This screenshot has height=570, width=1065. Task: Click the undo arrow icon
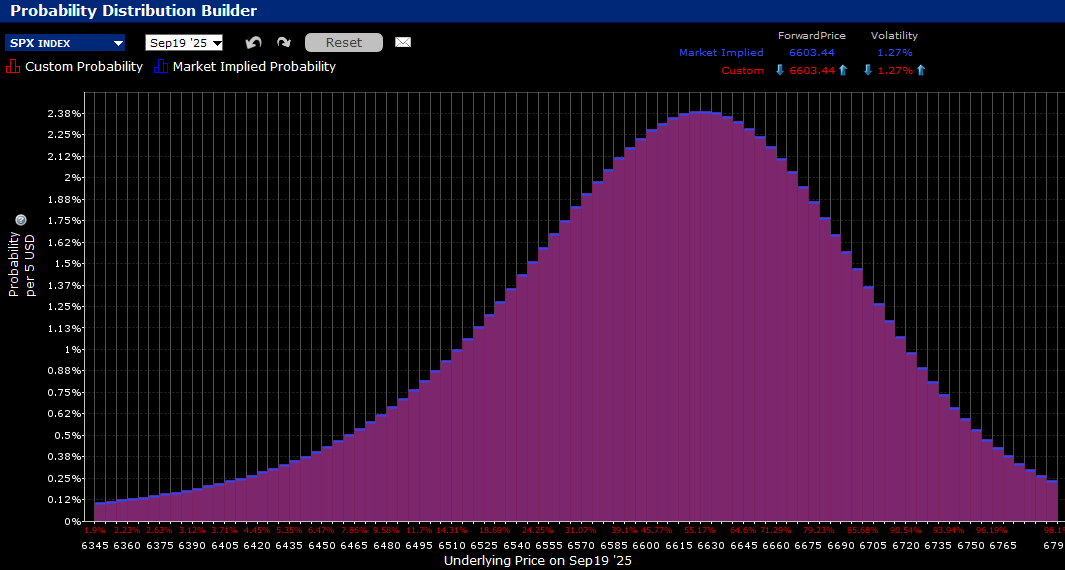253,43
